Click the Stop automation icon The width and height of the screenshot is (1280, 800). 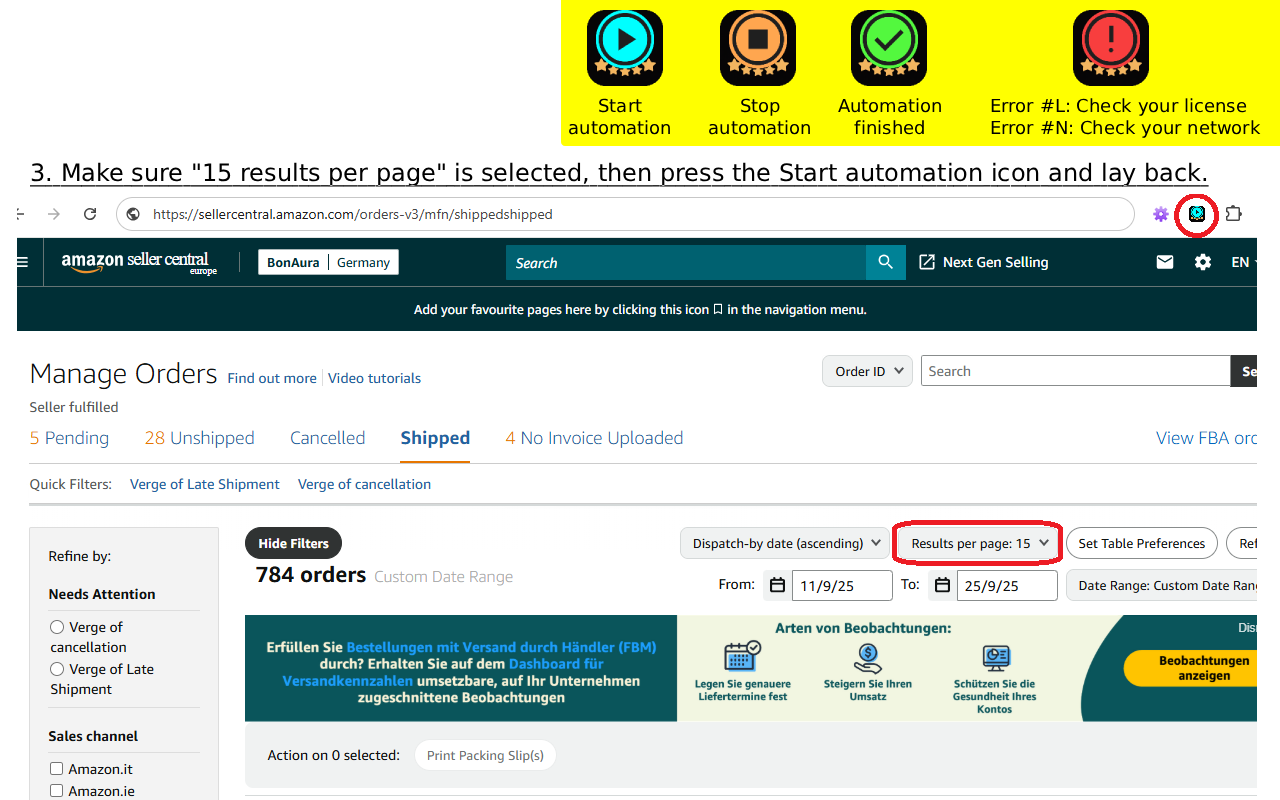pos(758,47)
